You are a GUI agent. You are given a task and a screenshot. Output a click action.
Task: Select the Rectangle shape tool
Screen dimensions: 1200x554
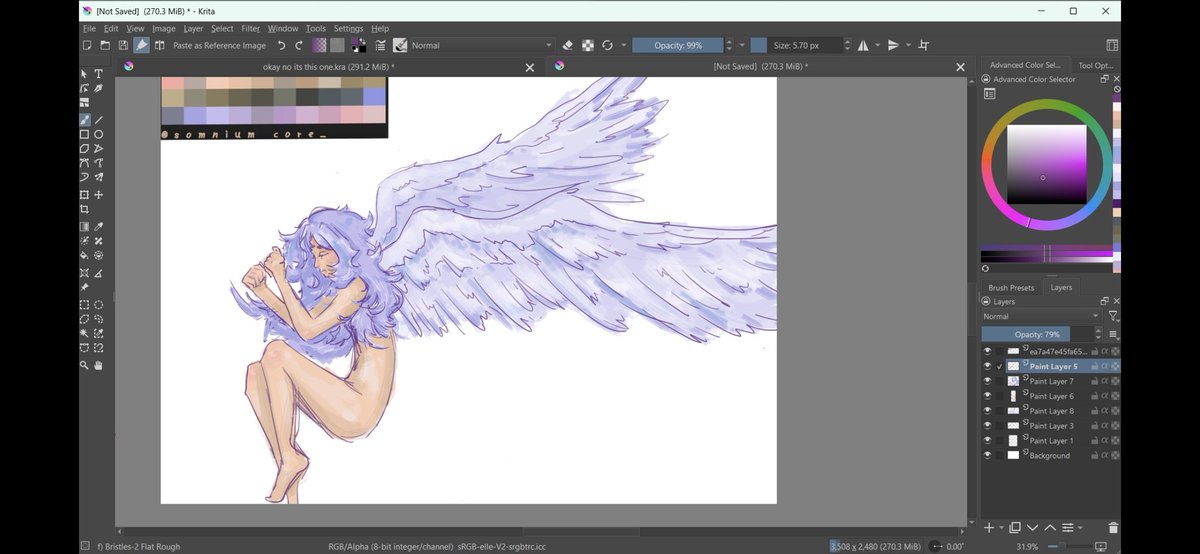click(x=85, y=134)
